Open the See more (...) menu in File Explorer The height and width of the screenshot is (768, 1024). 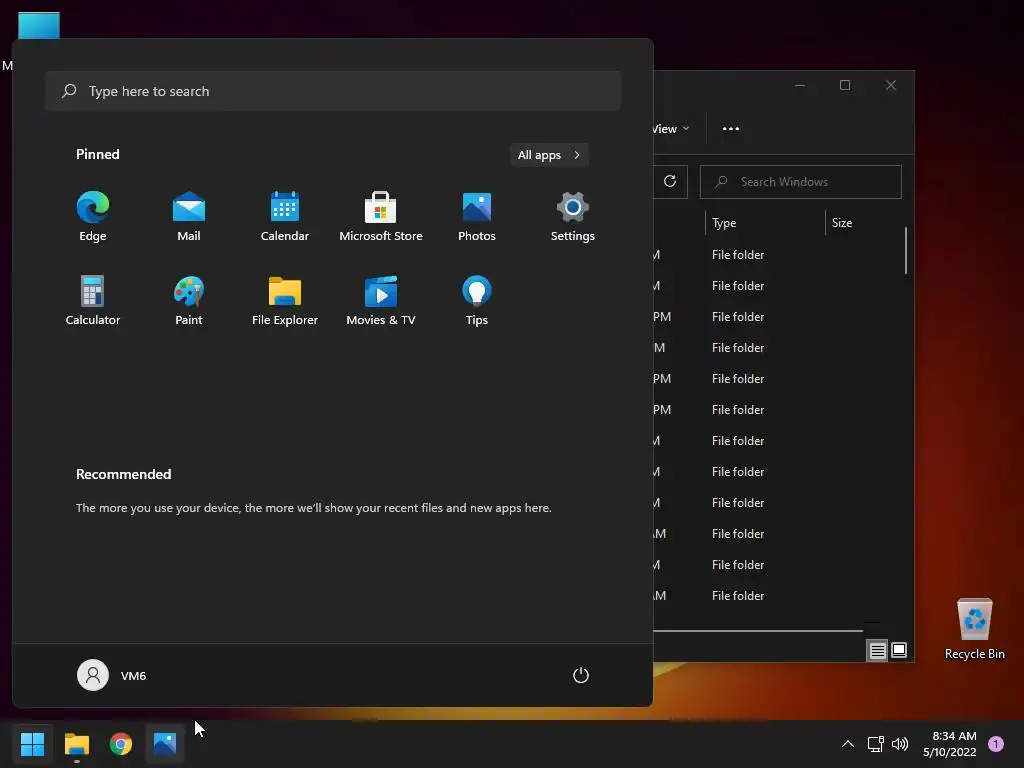click(731, 129)
